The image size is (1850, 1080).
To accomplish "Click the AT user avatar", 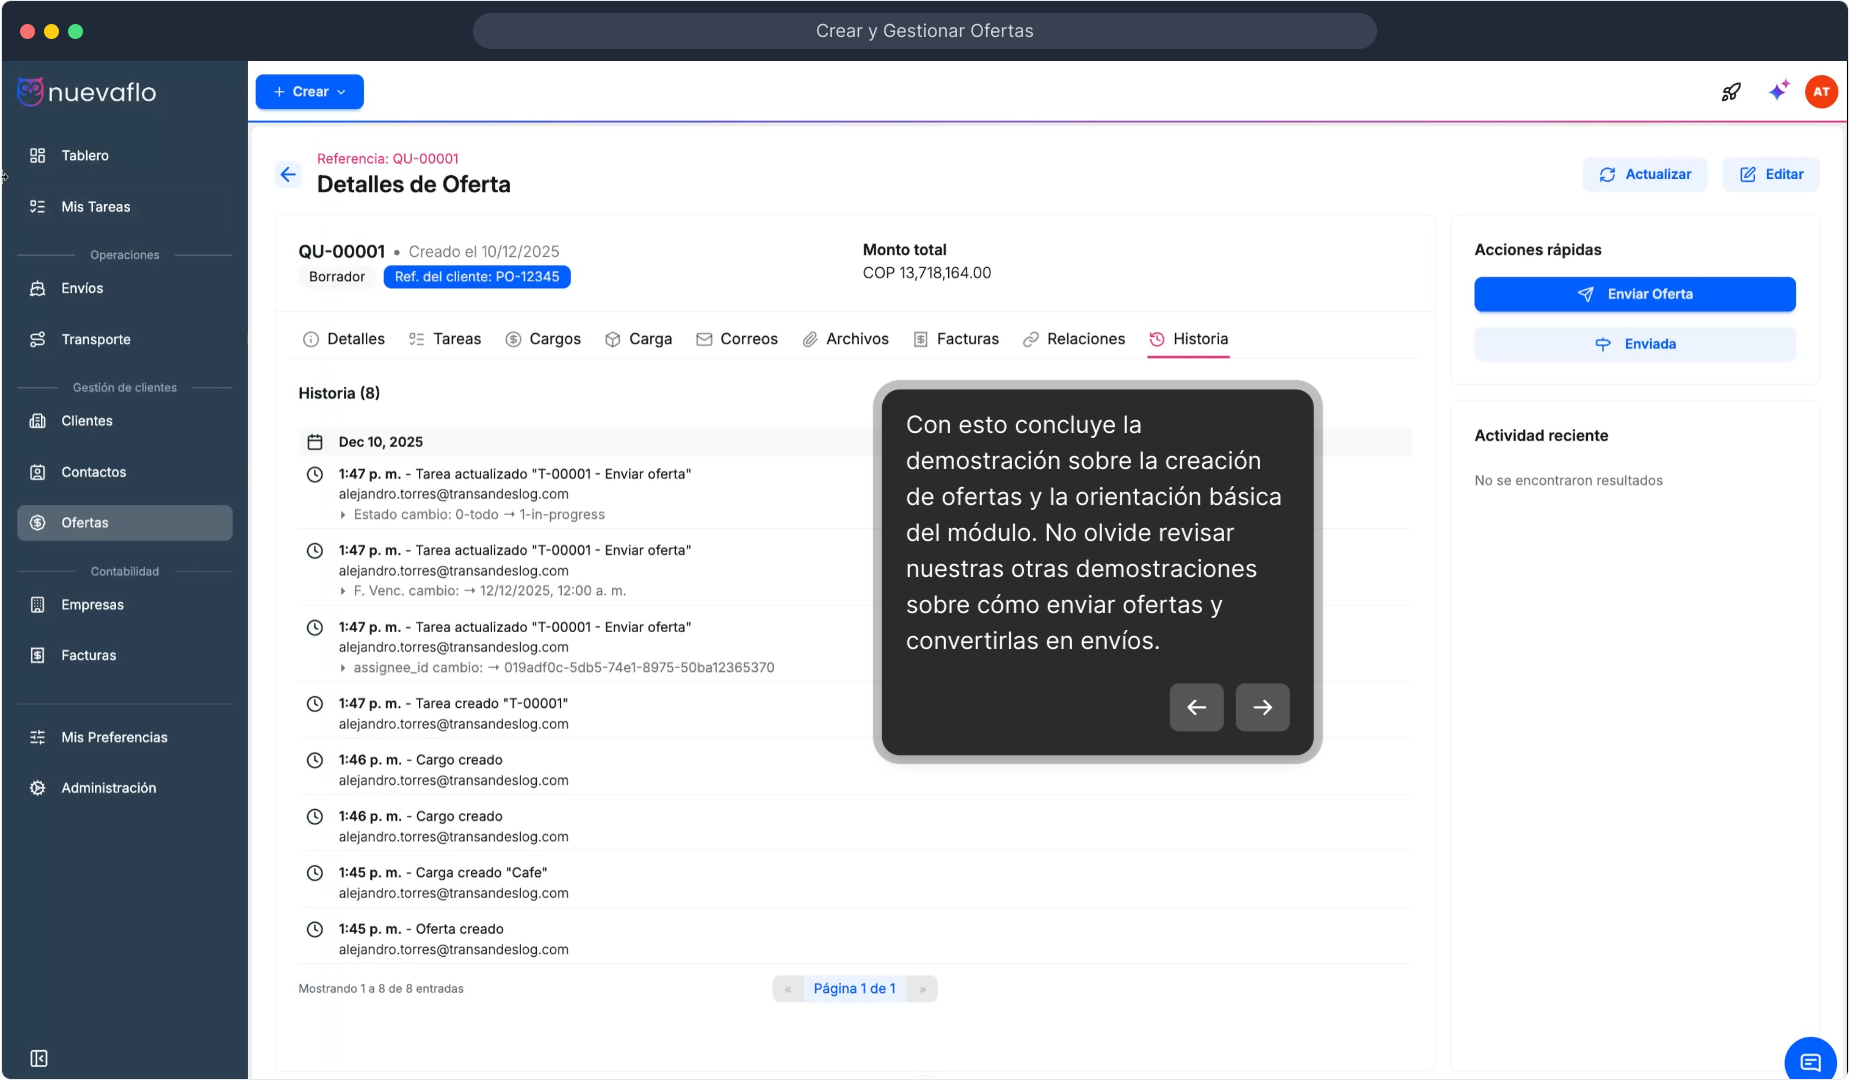I will [x=1821, y=92].
